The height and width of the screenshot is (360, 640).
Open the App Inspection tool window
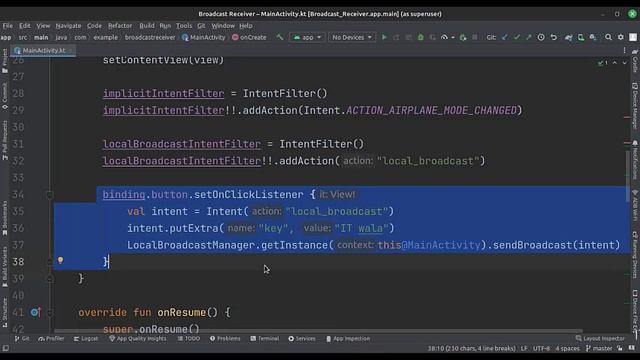point(348,338)
